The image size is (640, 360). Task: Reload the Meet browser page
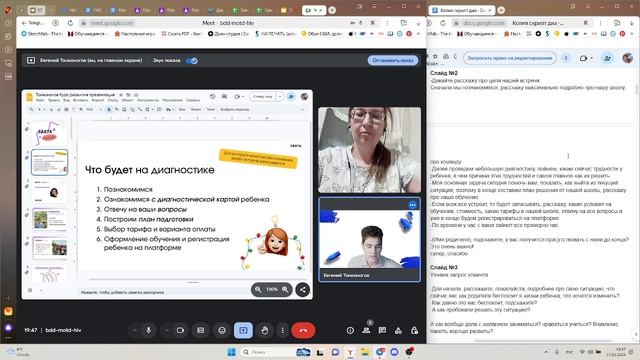pos(70,23)
